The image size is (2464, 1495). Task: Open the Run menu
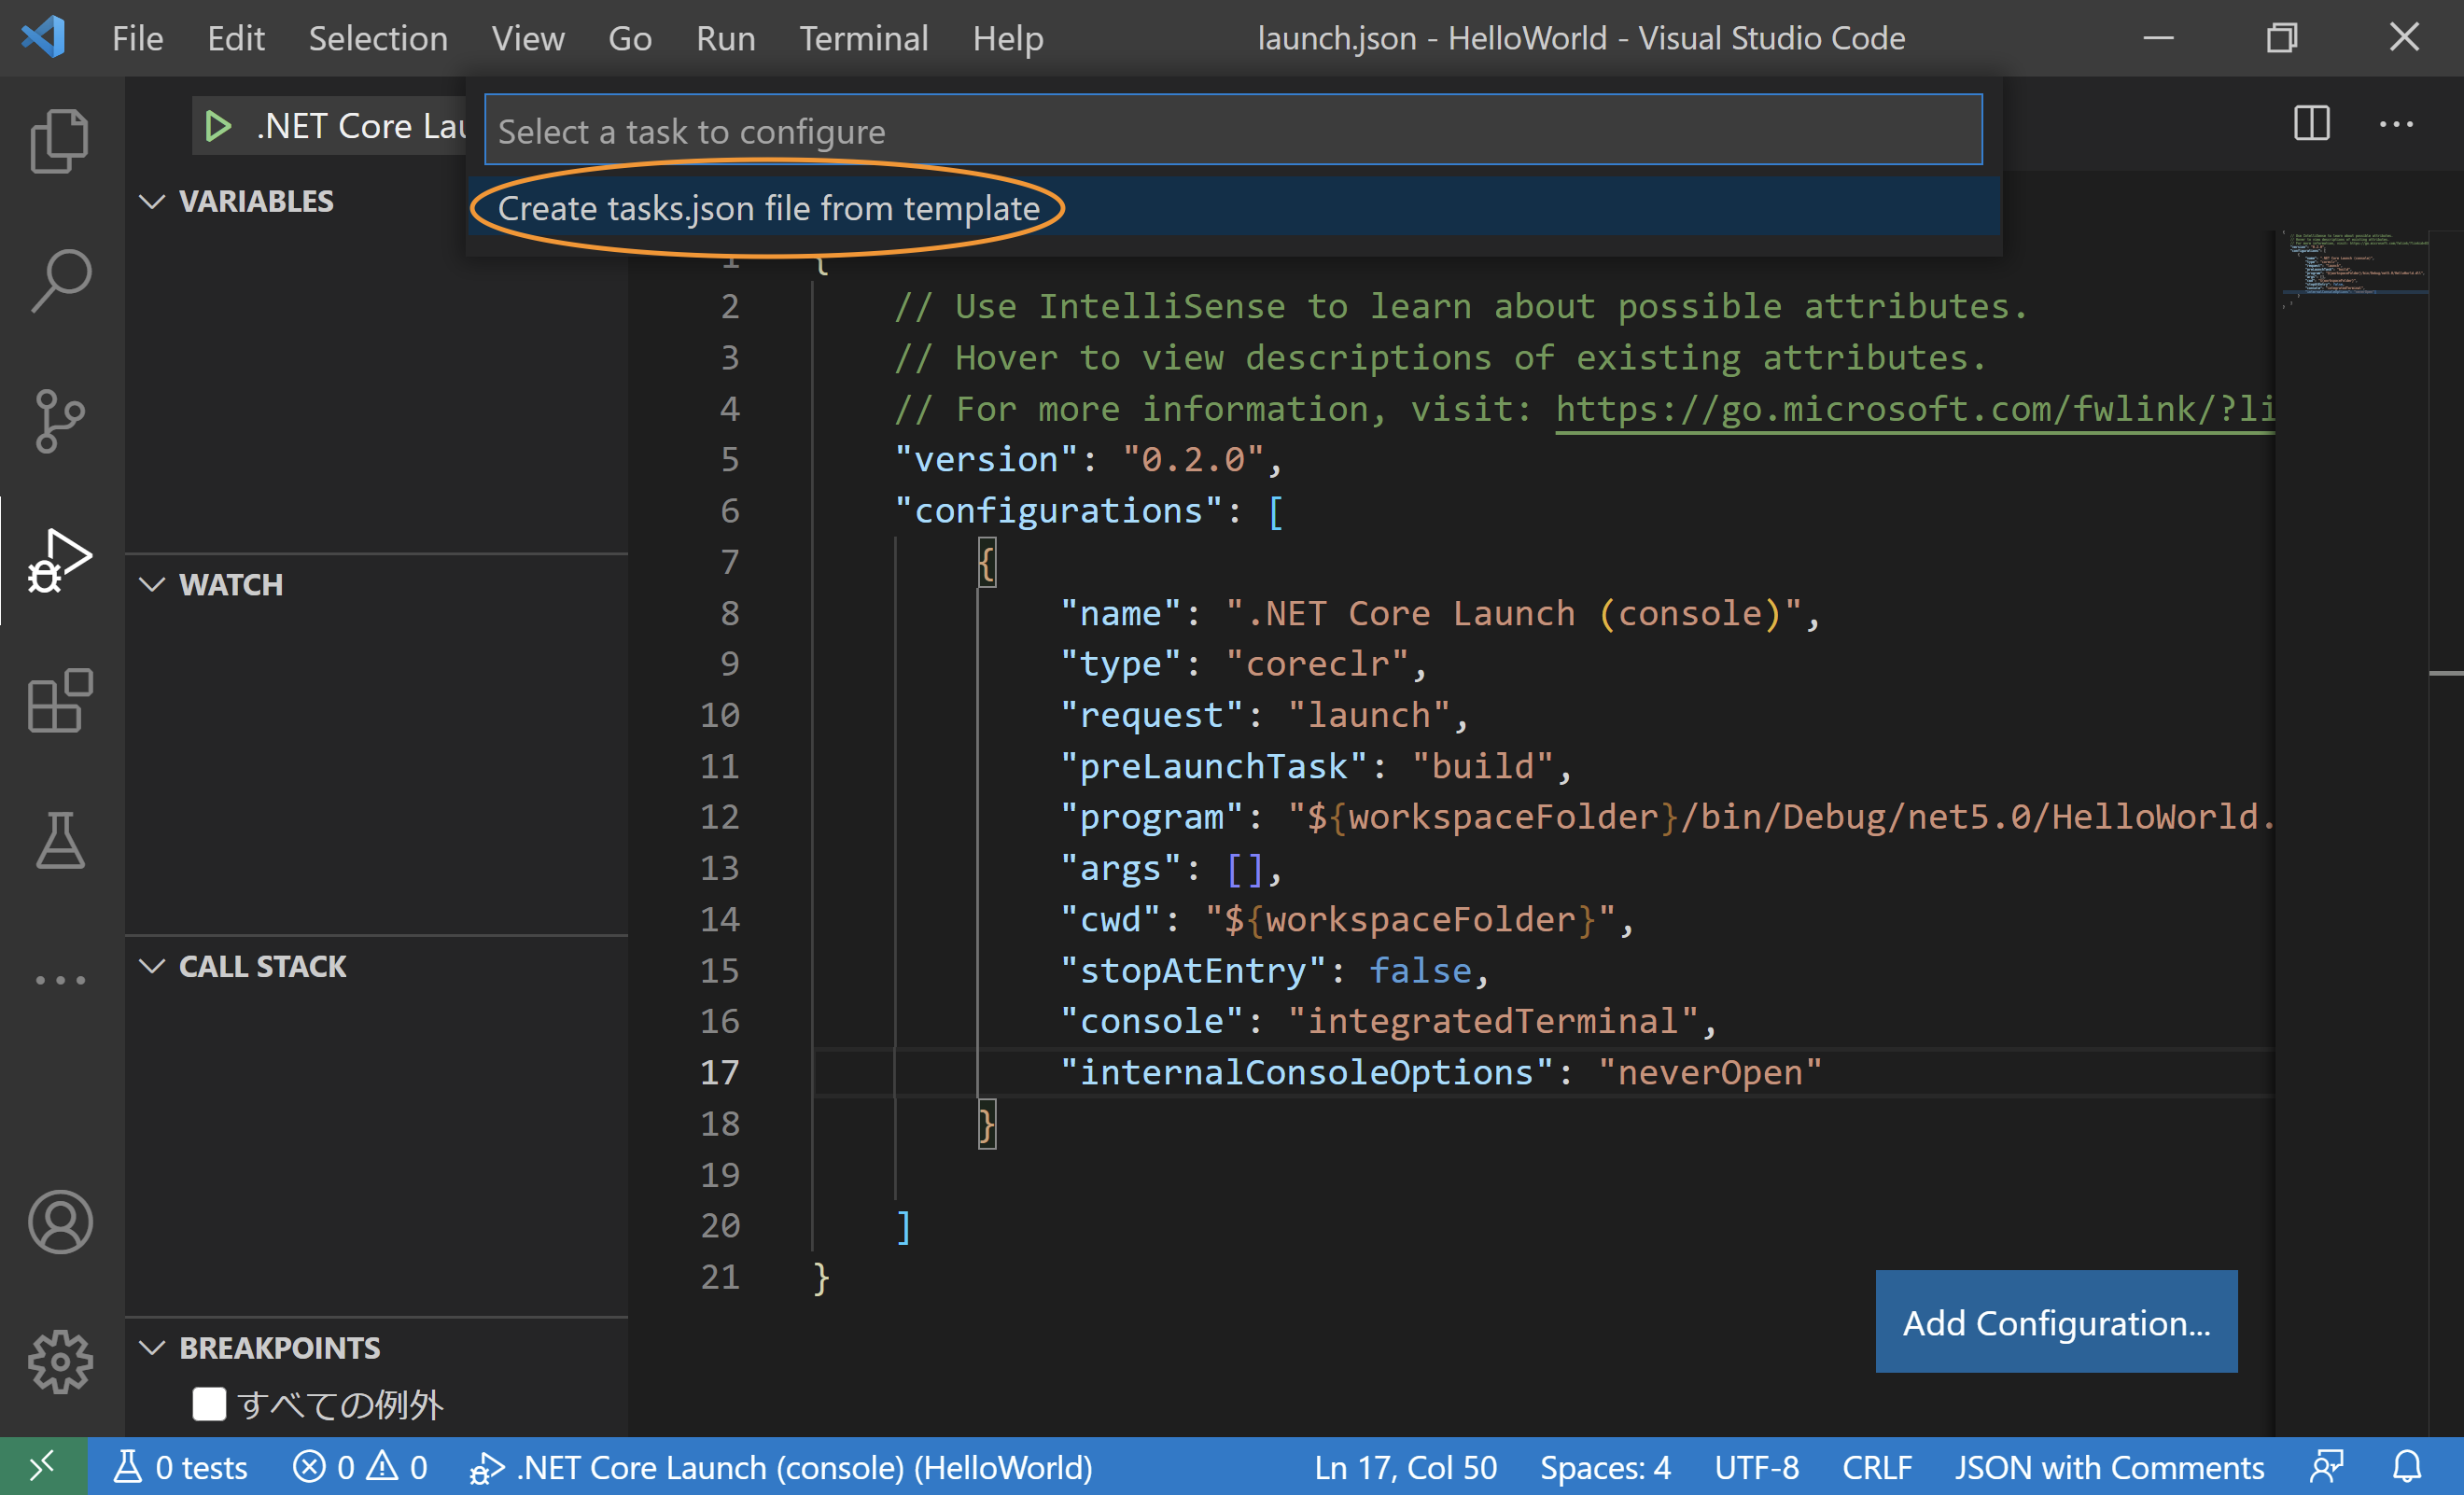point(725,38)
